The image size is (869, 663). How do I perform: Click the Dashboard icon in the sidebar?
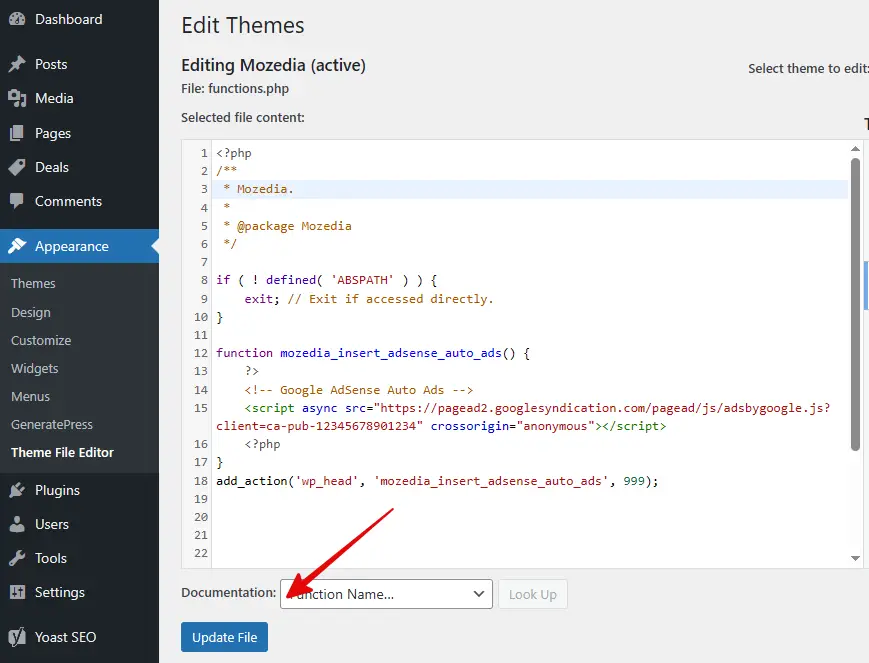[18, 18]
